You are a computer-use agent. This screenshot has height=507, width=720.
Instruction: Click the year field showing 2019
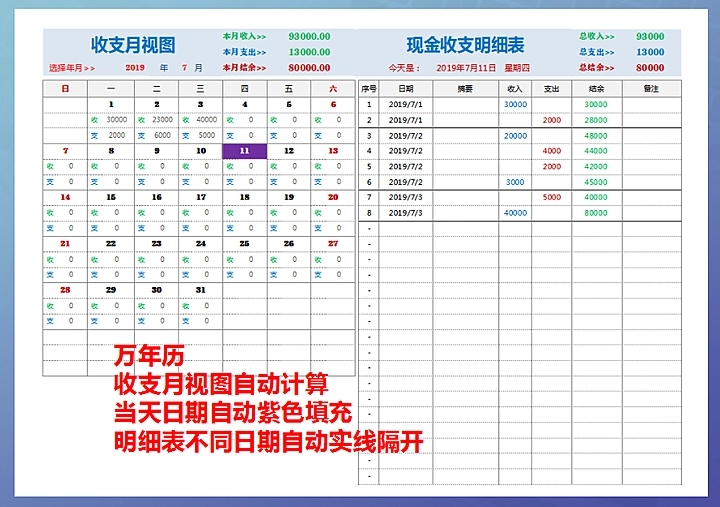[x=135, y=68]
